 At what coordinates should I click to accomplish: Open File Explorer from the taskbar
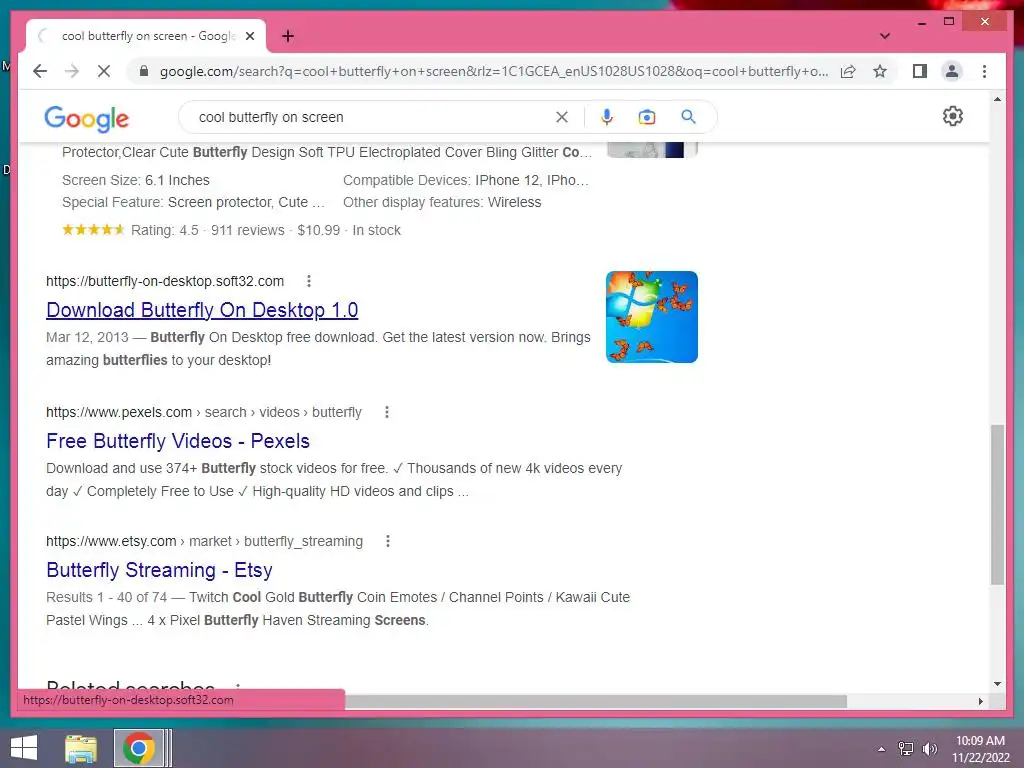tap(81, 748)
